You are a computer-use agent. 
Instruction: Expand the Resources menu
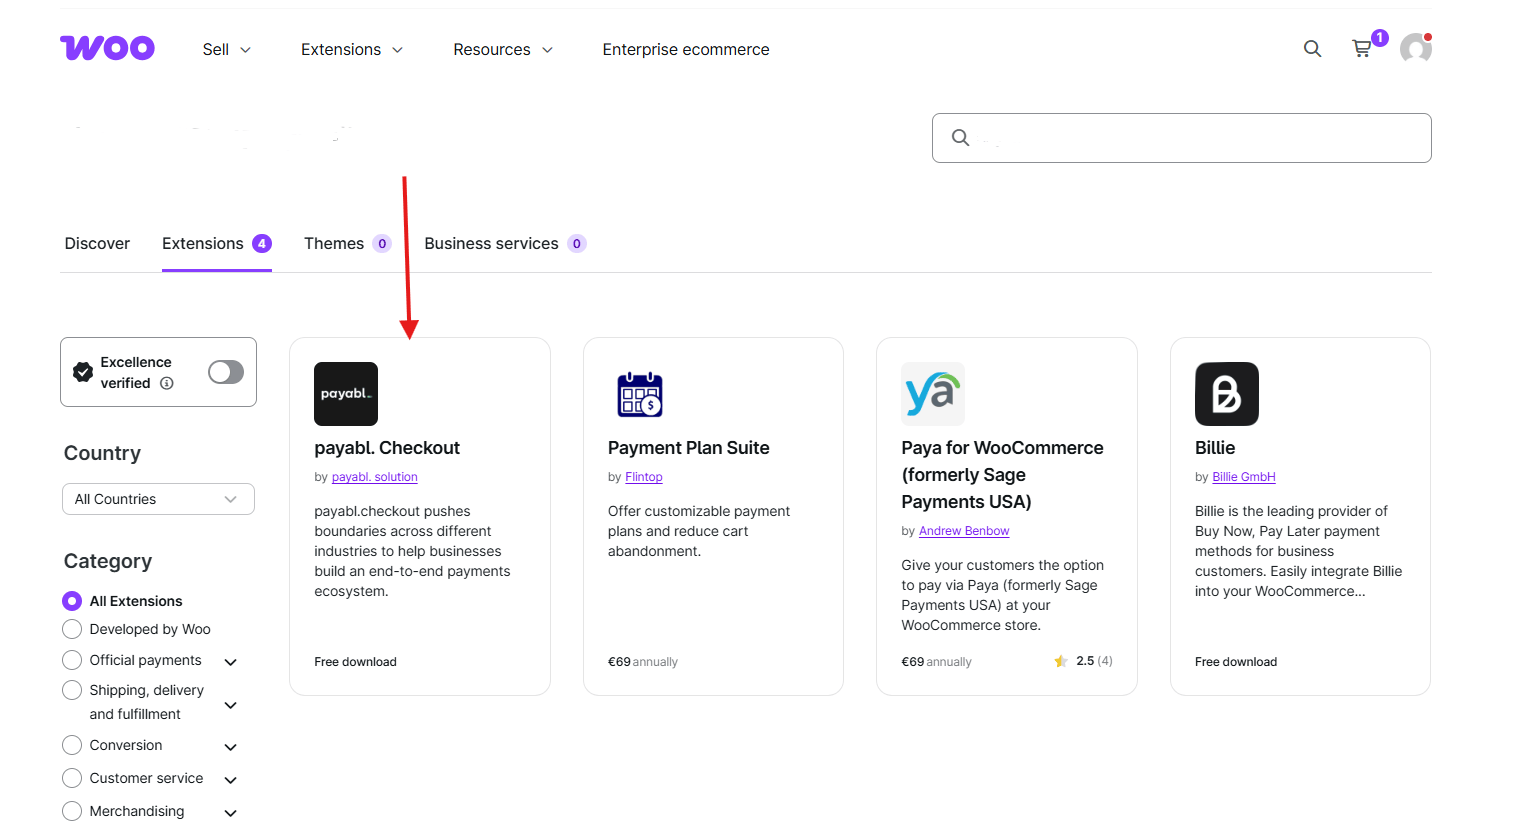click(x=503, y=49)
